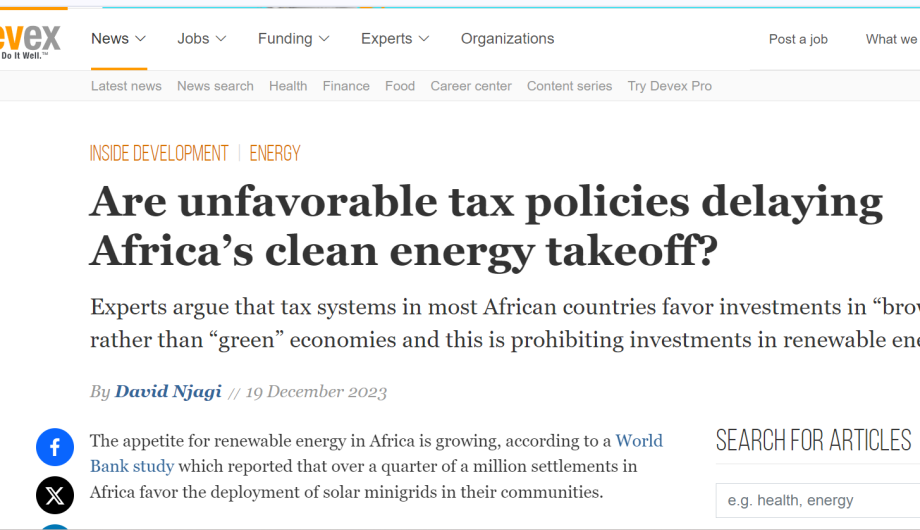Select the Food news category
920x530 pixels.
[x=400, y=86]
